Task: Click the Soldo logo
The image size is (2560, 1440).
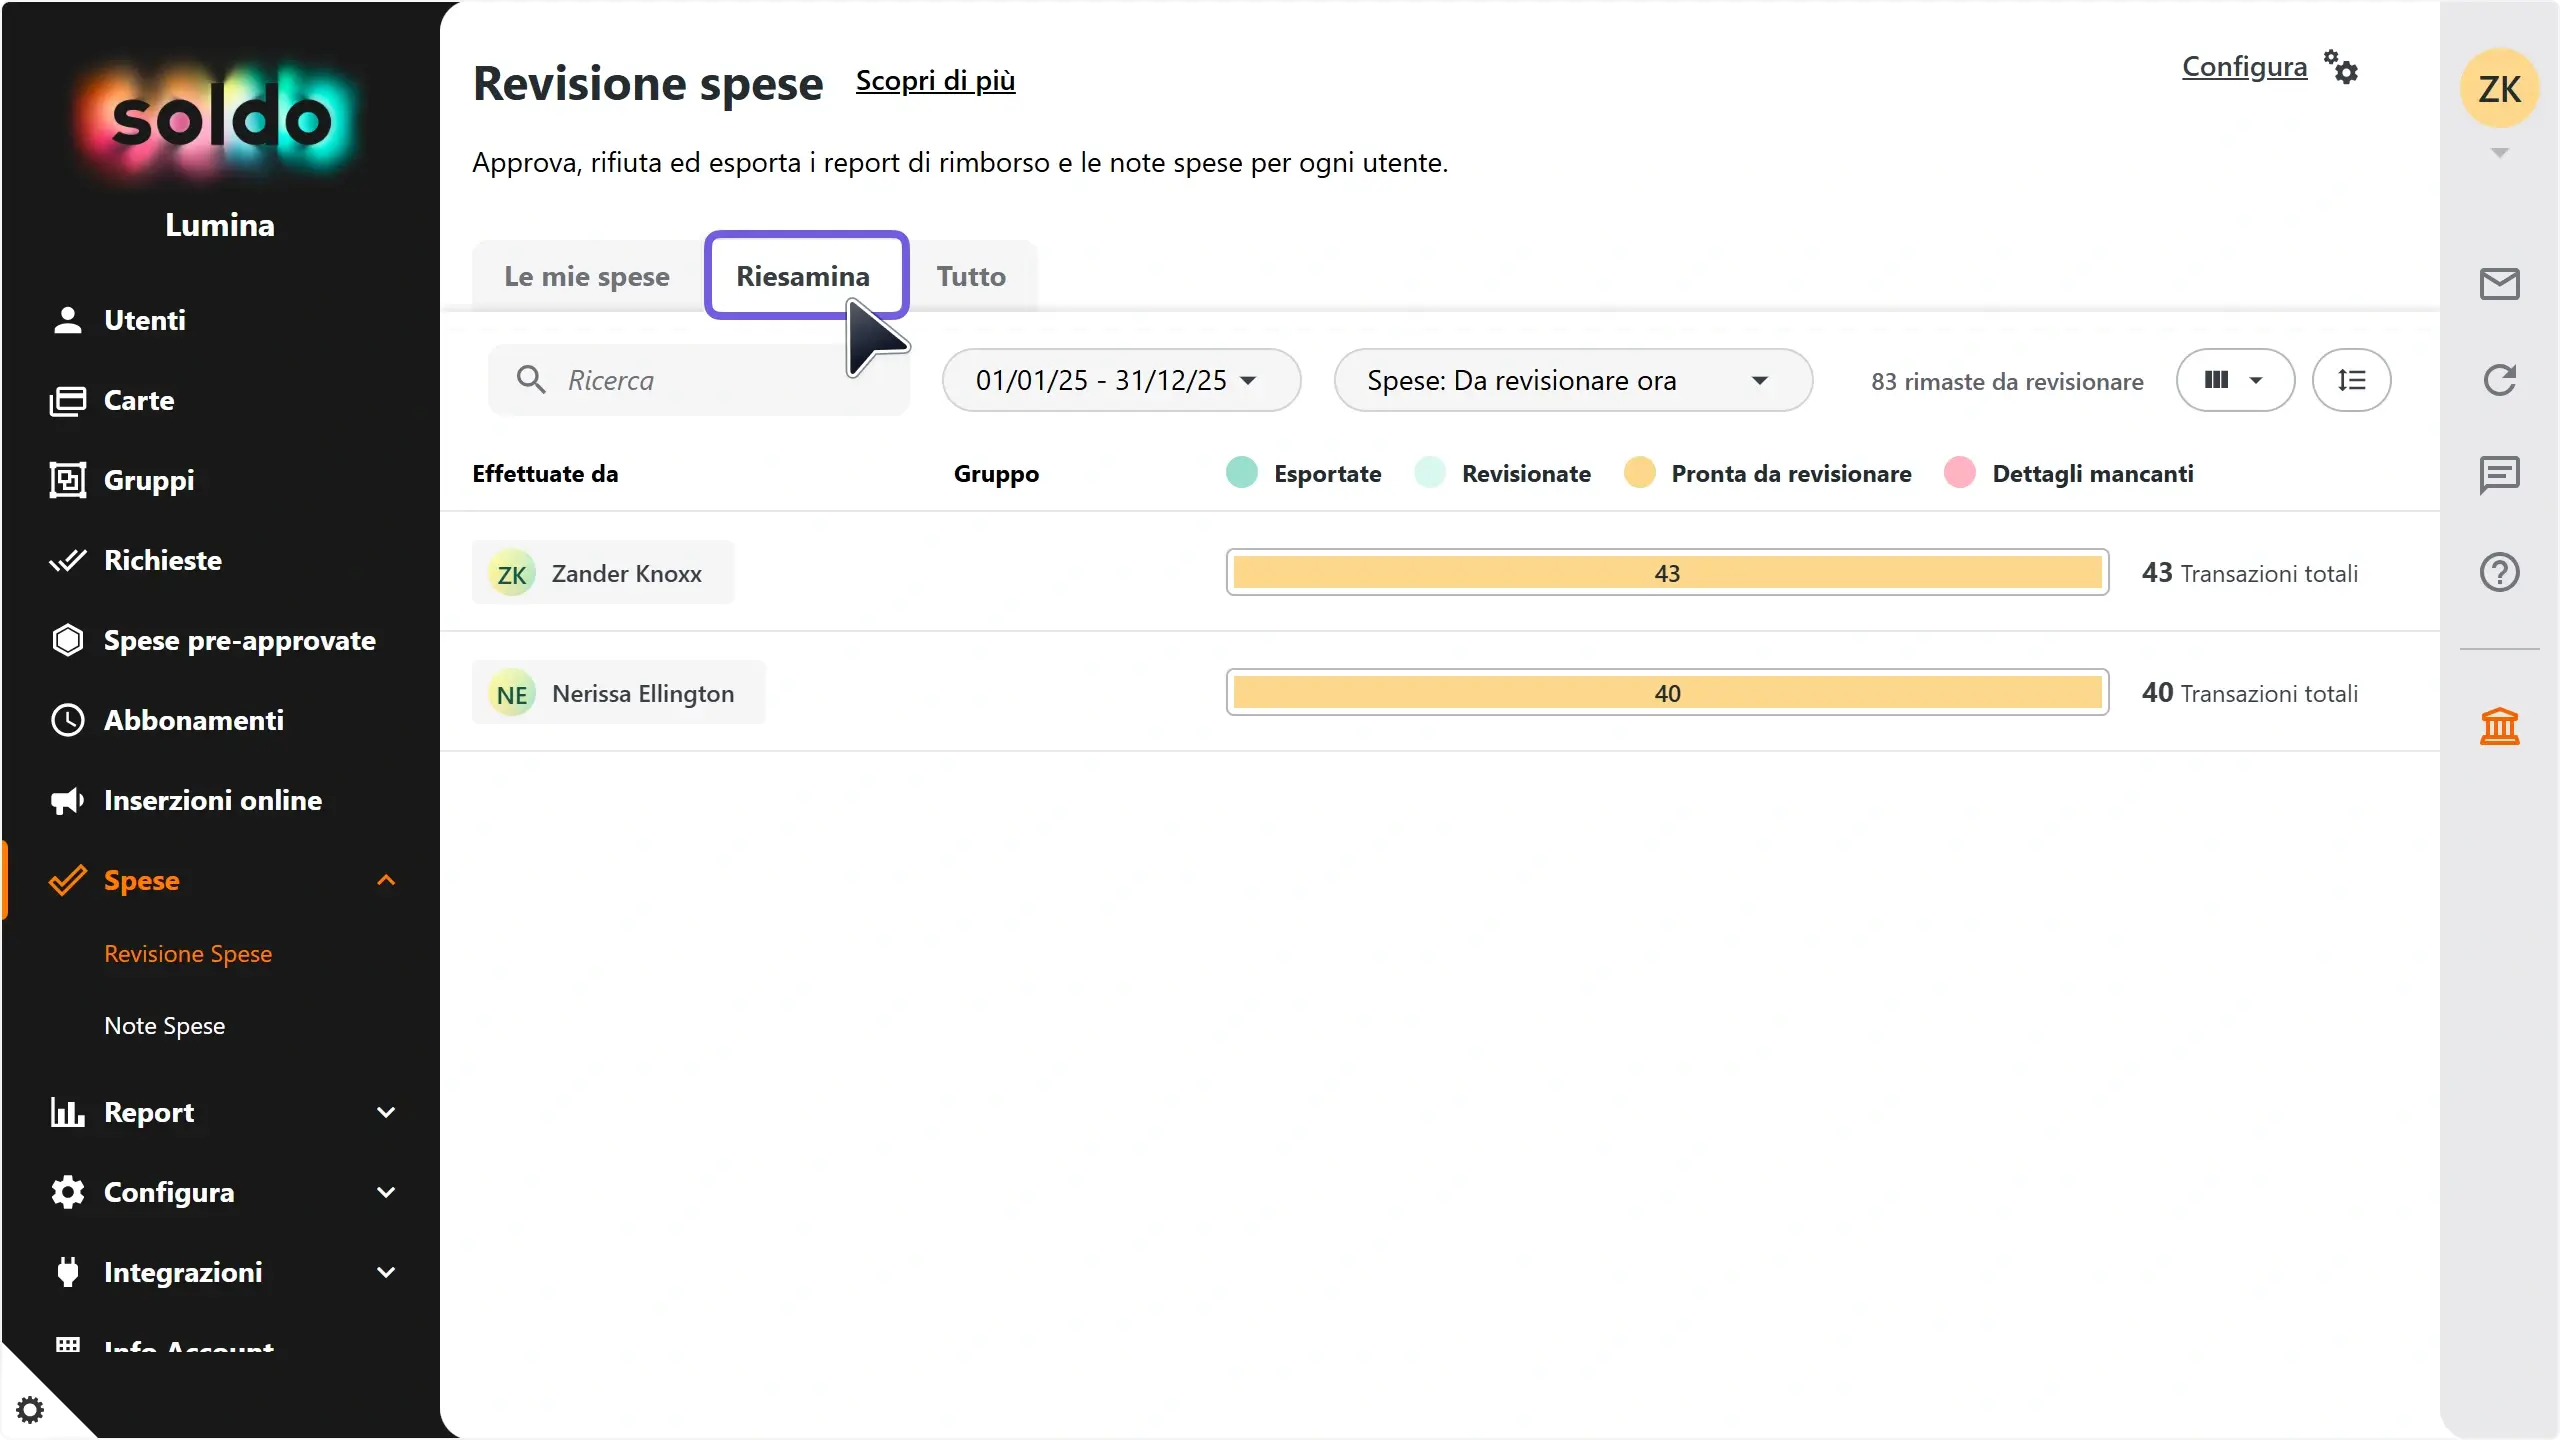Action: tap(220, 120)
